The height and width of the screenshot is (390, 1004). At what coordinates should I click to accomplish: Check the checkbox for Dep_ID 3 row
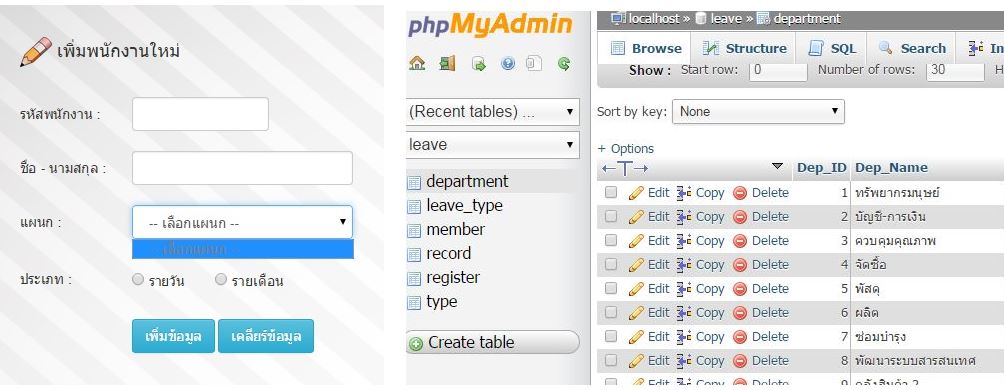[611, 240]
